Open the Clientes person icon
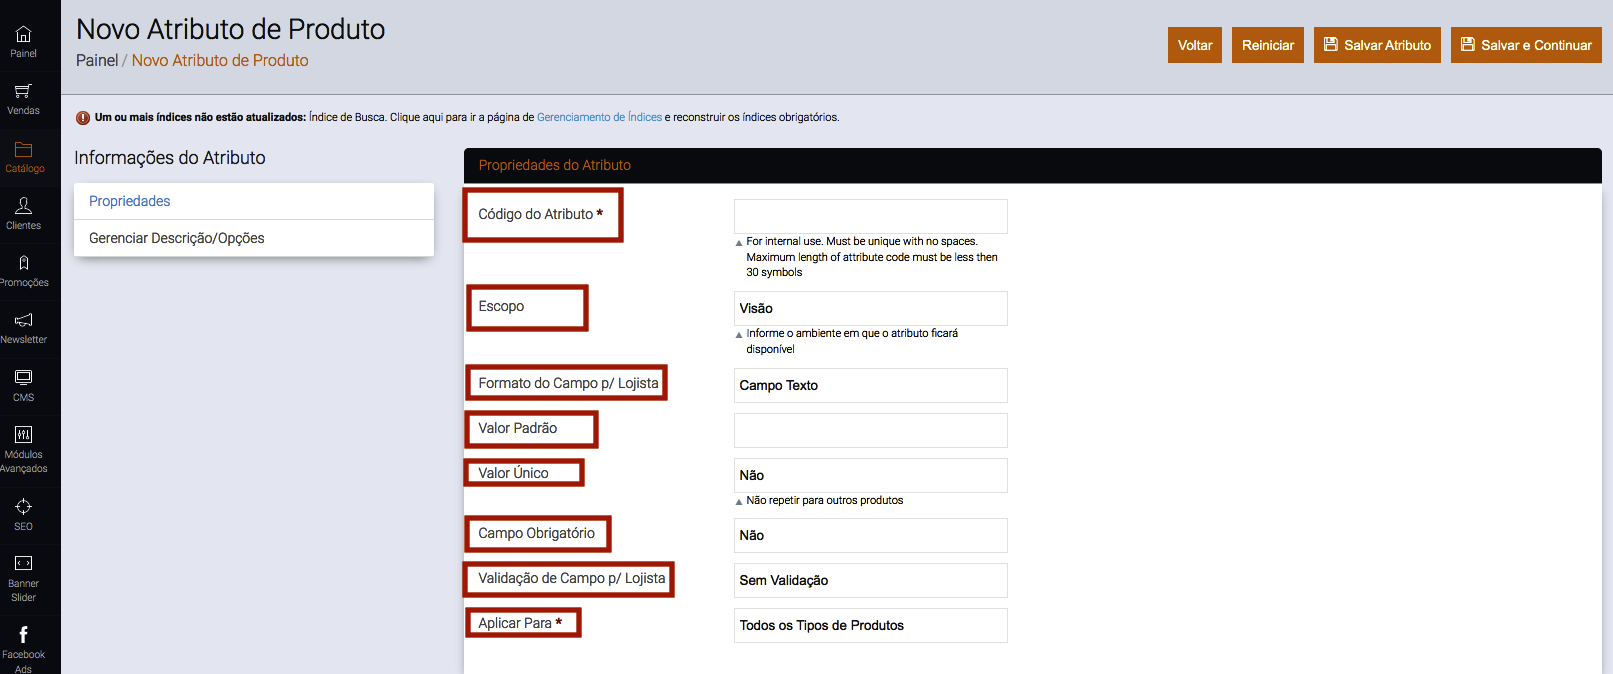The width and height of the screenshot is (1613, 674). pyautogui.click(x=23, y=205)
